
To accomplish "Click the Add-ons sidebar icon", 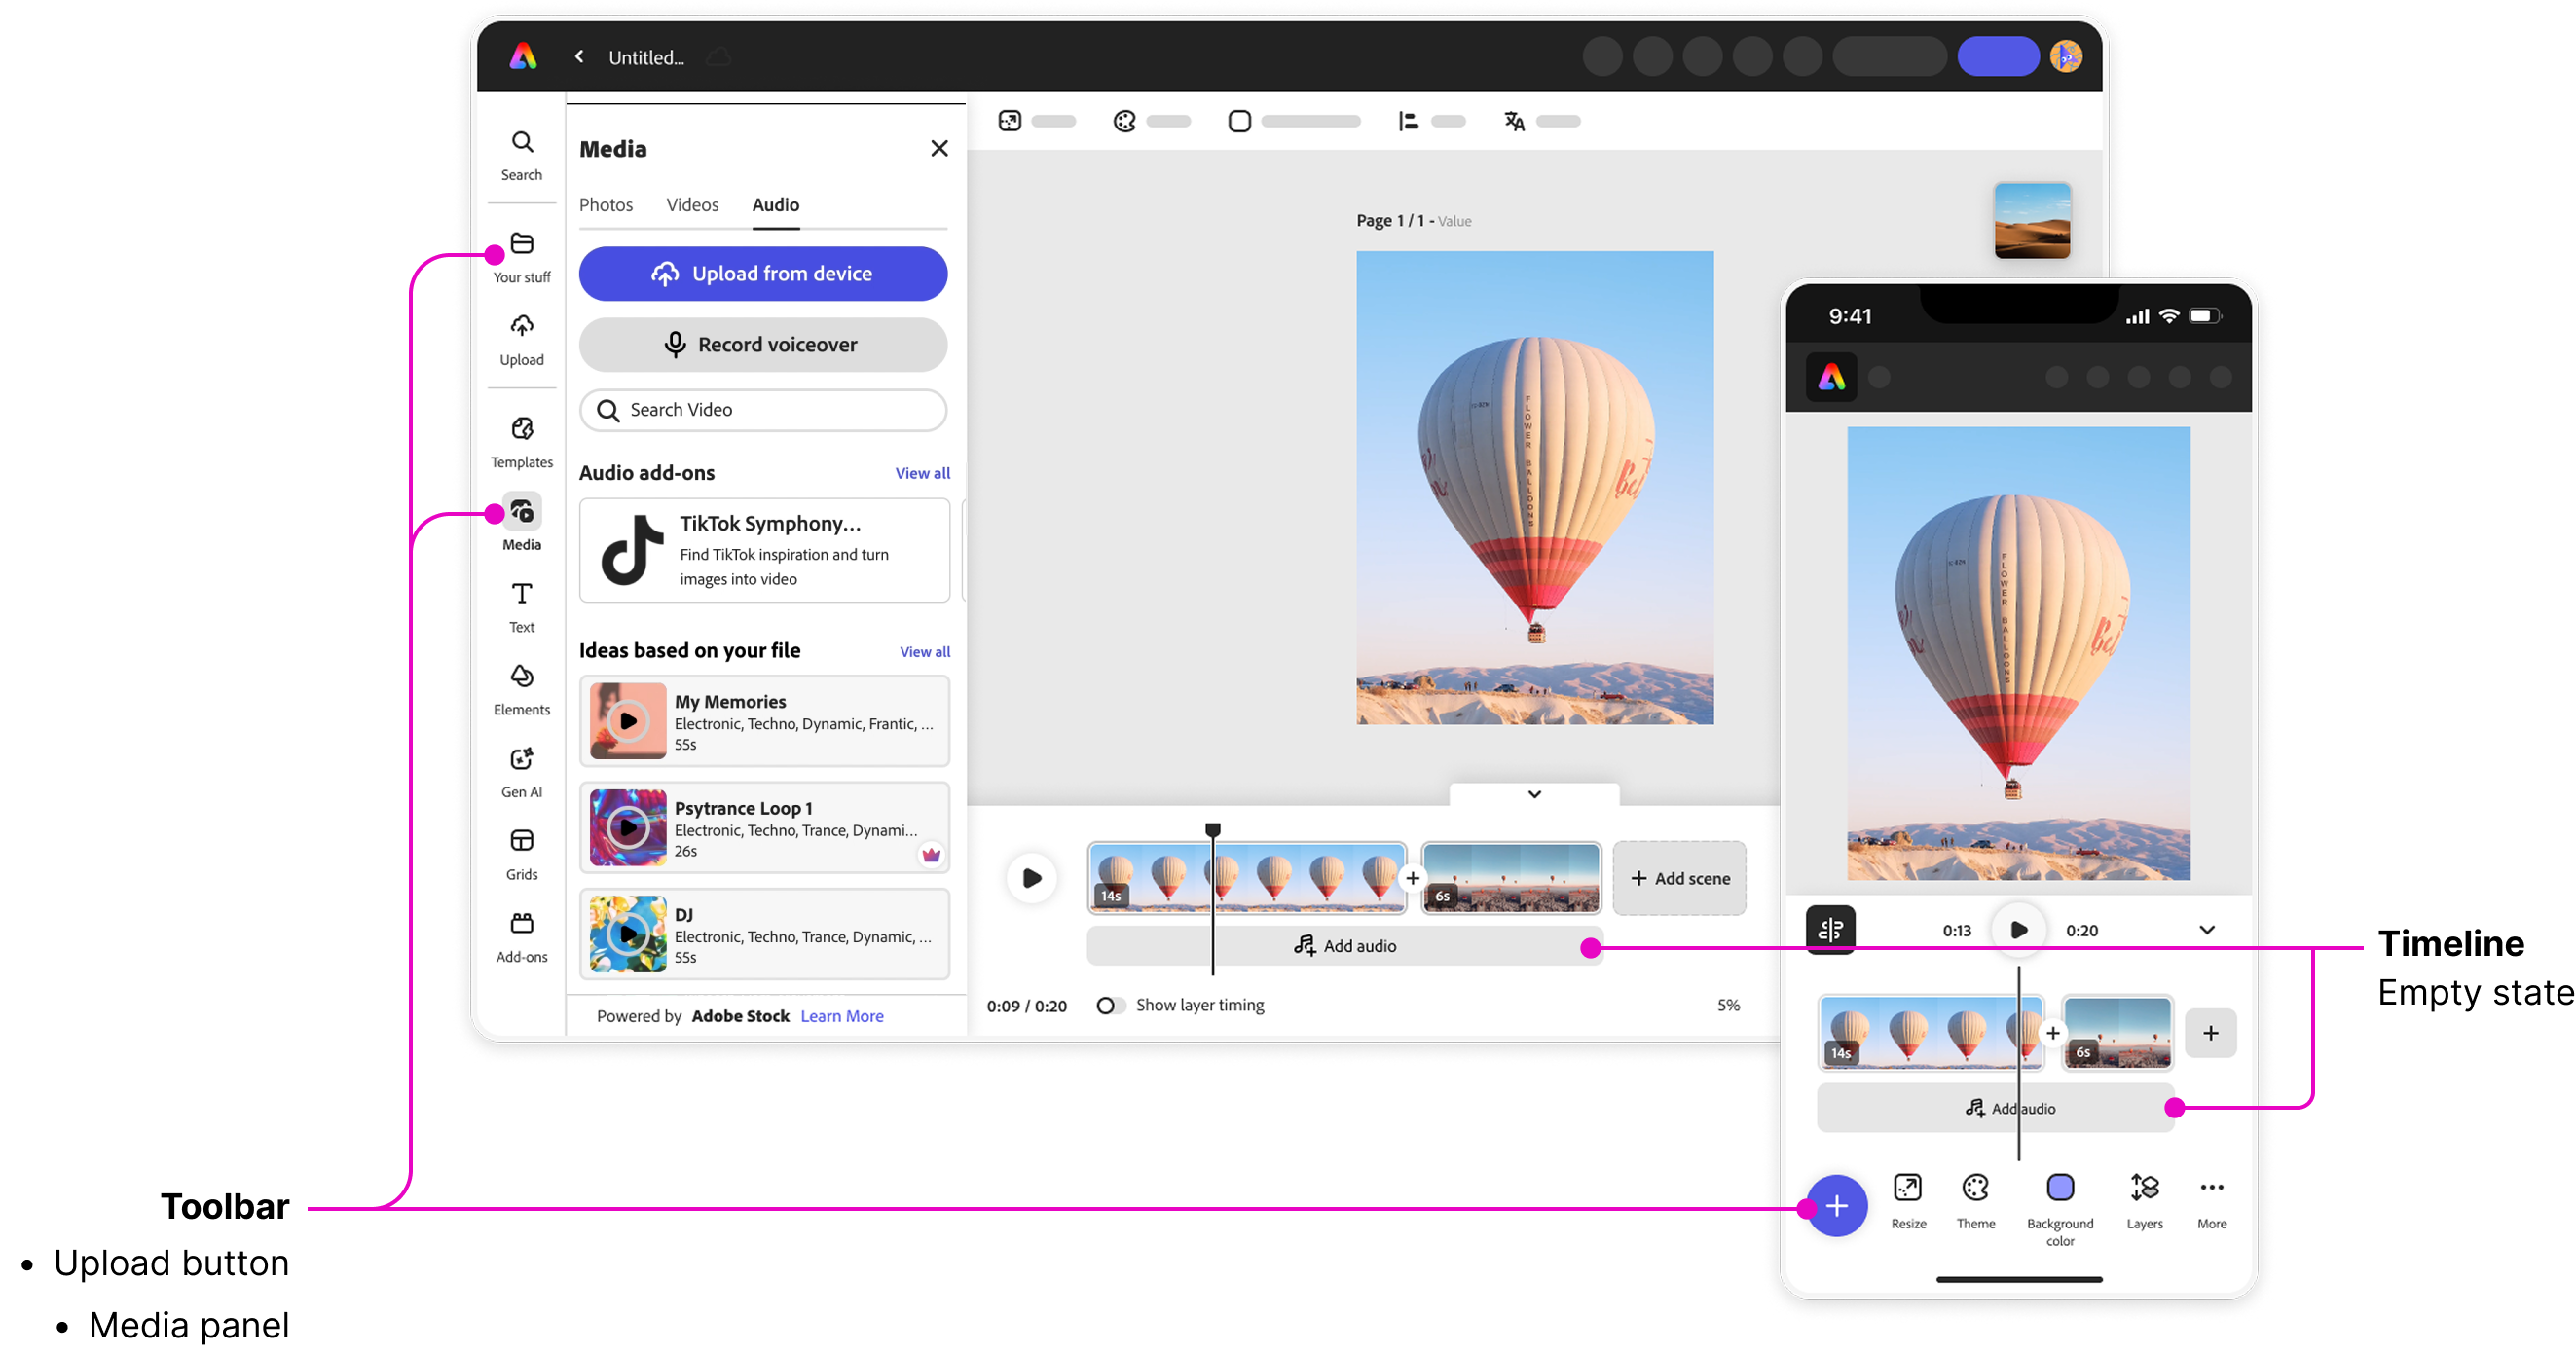I will (521, 936).
